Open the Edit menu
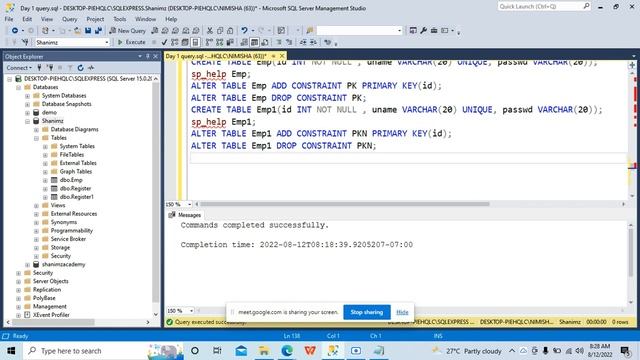The image size is (640, 360). 27,19
